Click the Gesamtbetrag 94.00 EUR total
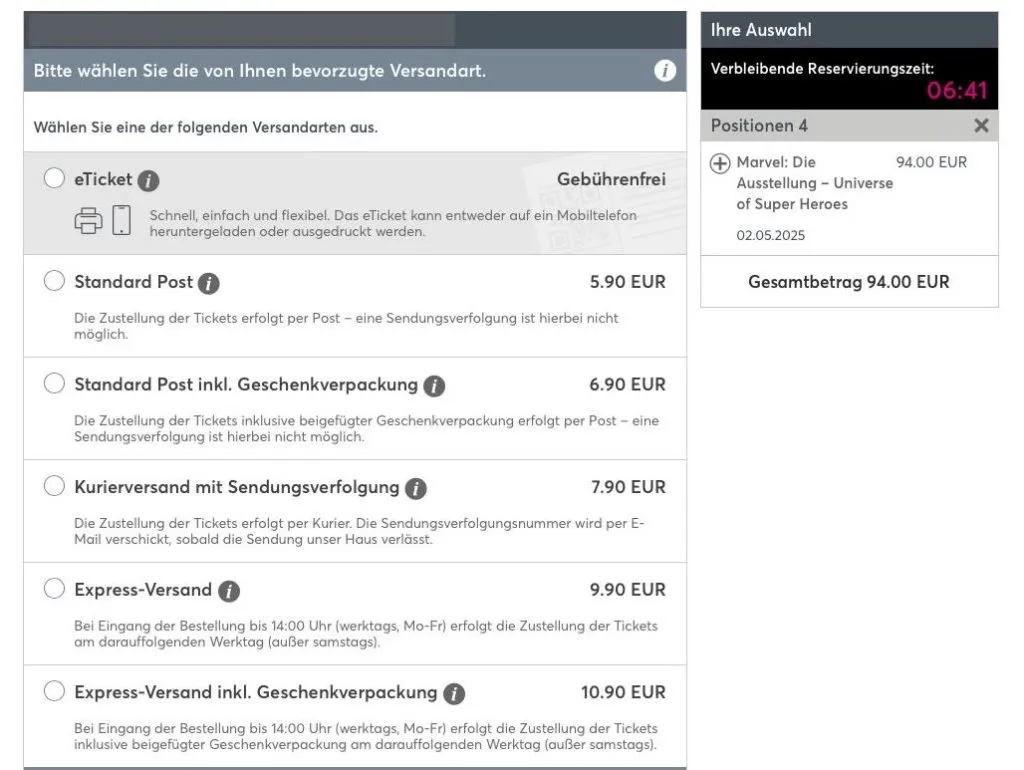The height and width of the screenshot is (770, 1024). coord(848,282)
